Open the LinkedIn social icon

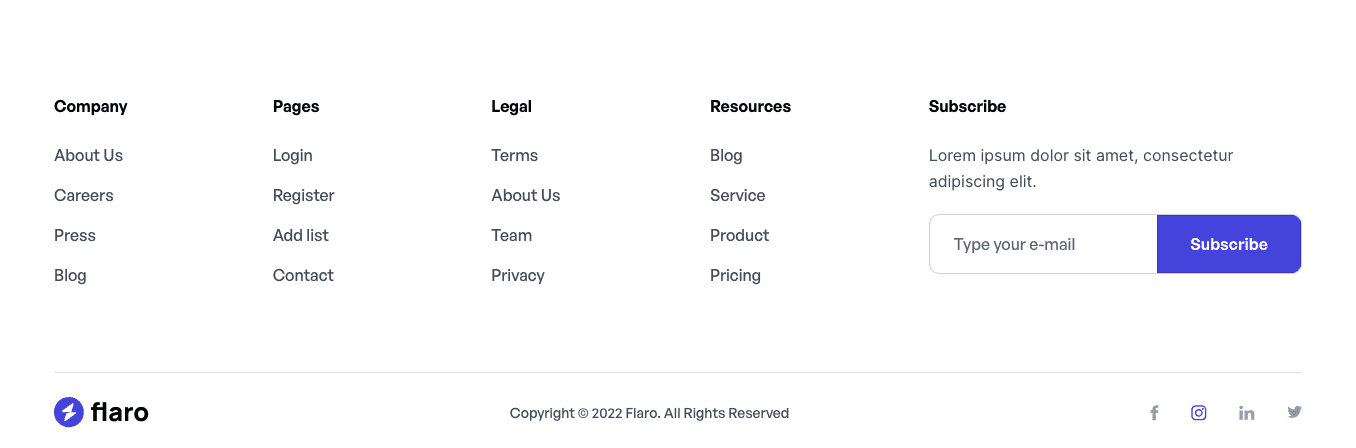point(1247,413)
